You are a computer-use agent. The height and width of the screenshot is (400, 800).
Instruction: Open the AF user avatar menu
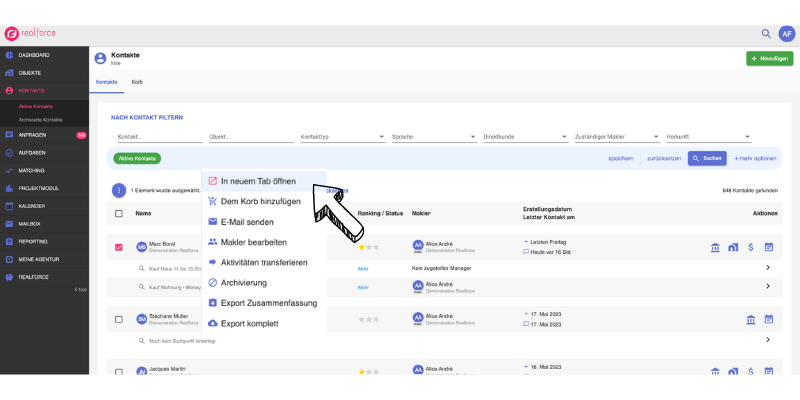coord(786,34)
